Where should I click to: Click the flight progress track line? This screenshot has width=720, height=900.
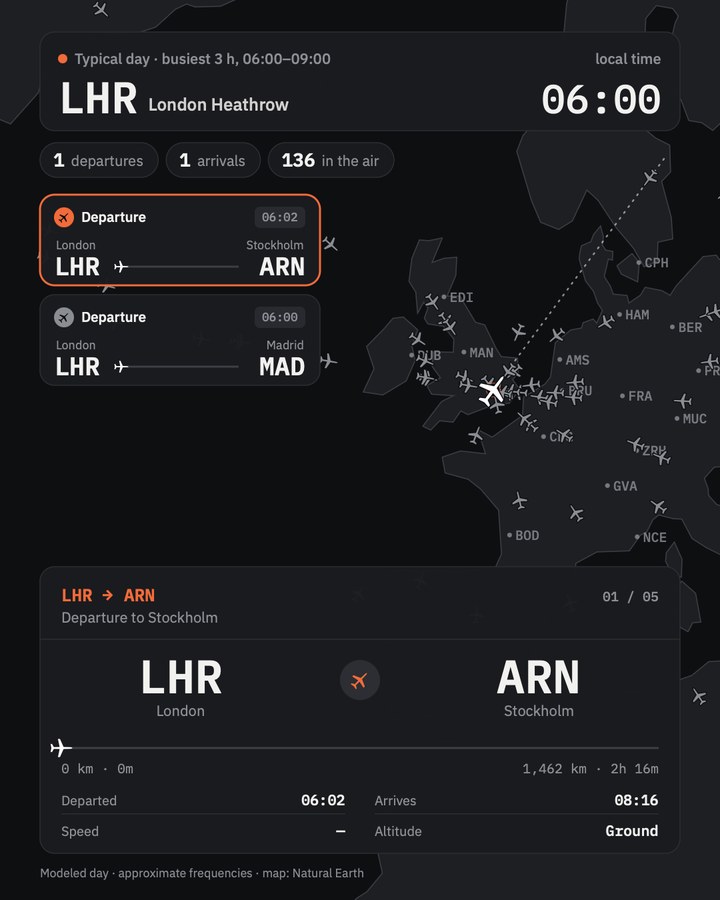[x=360, y=748]
